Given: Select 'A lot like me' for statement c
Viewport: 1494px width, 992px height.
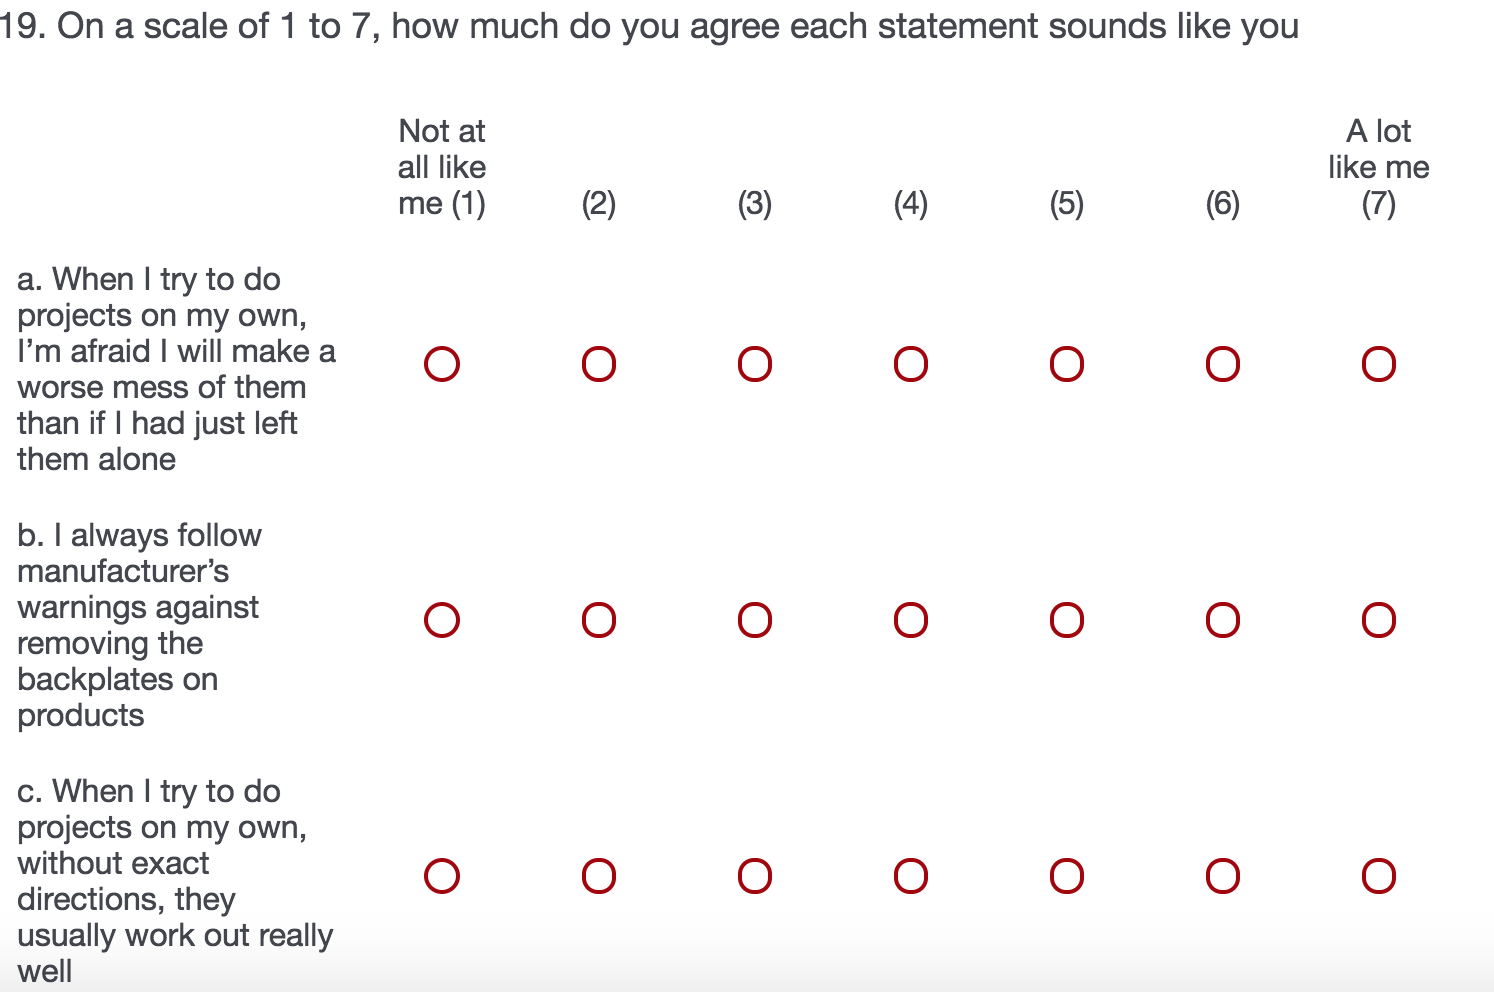Looking at the screenshot, I should pyautogui.click(x=1379, y=876).
